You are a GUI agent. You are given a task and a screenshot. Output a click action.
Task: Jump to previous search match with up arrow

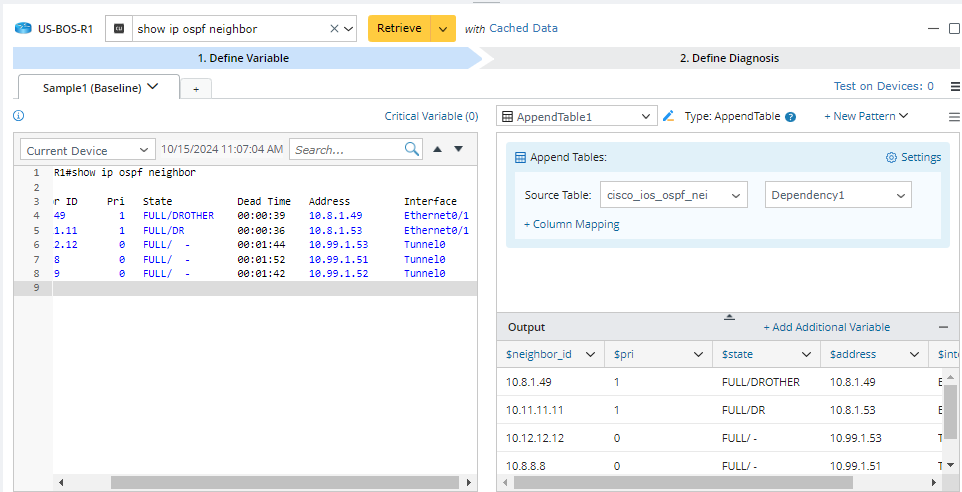click(437, 149)
